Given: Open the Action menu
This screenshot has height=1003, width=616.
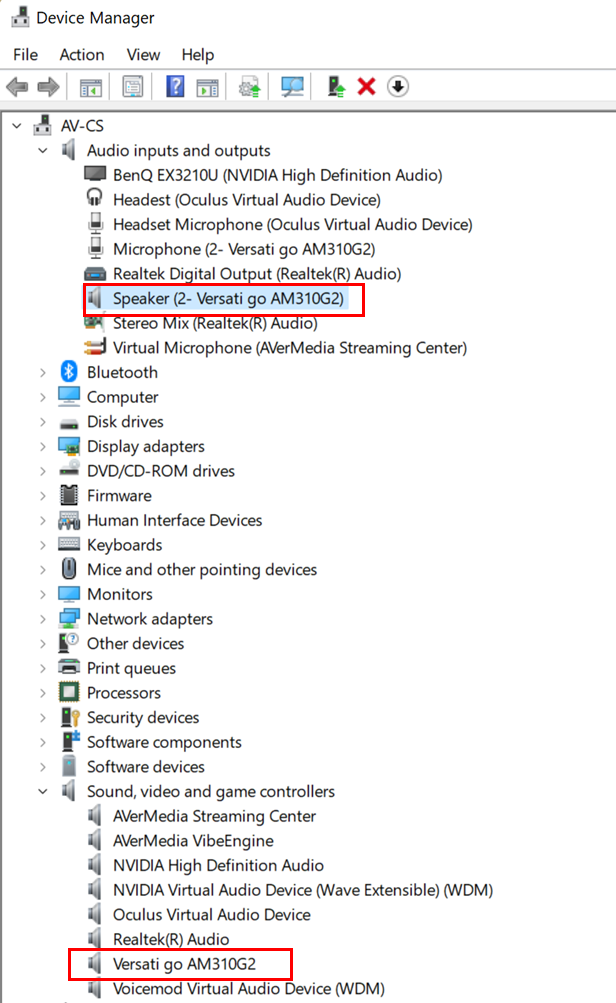Looking at the screenshot, I should point(82,55).
